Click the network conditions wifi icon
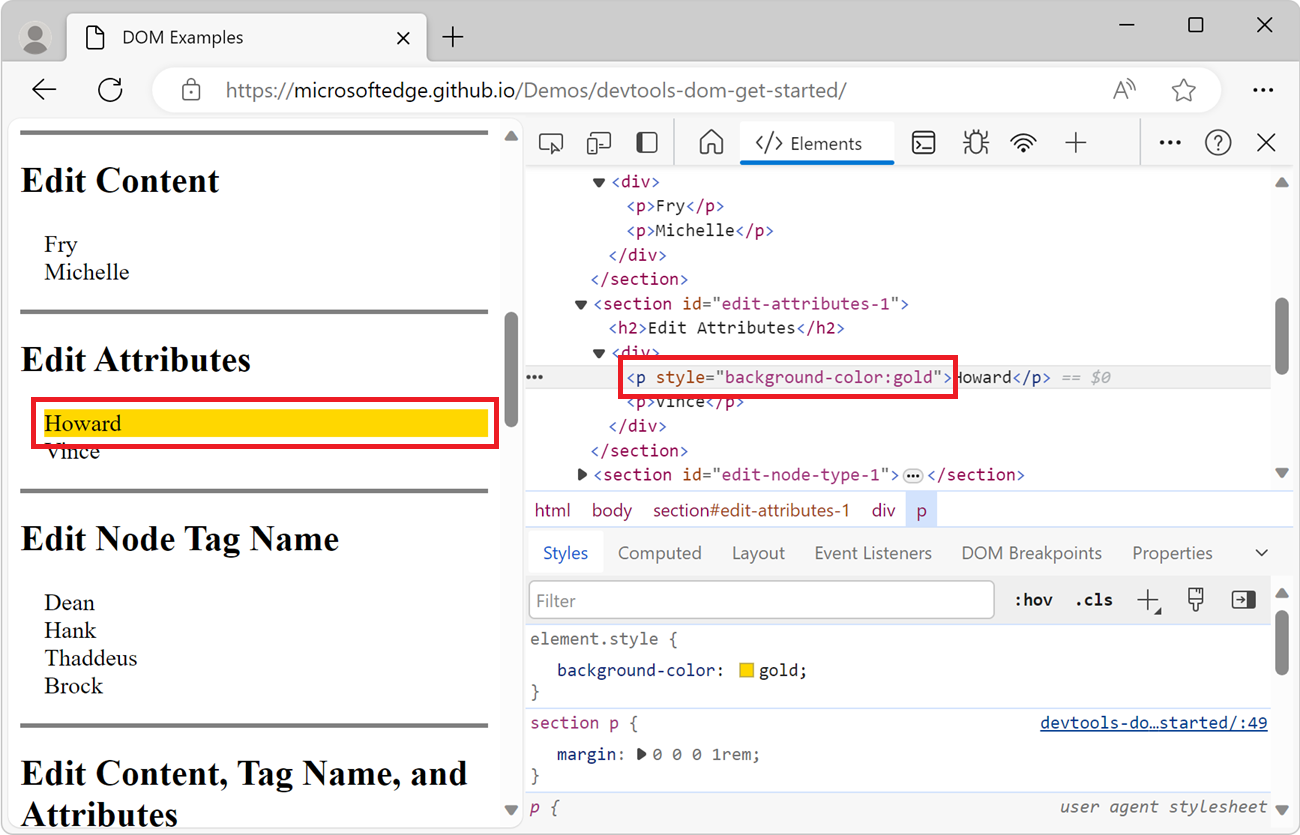 [x=1023, y=142]
